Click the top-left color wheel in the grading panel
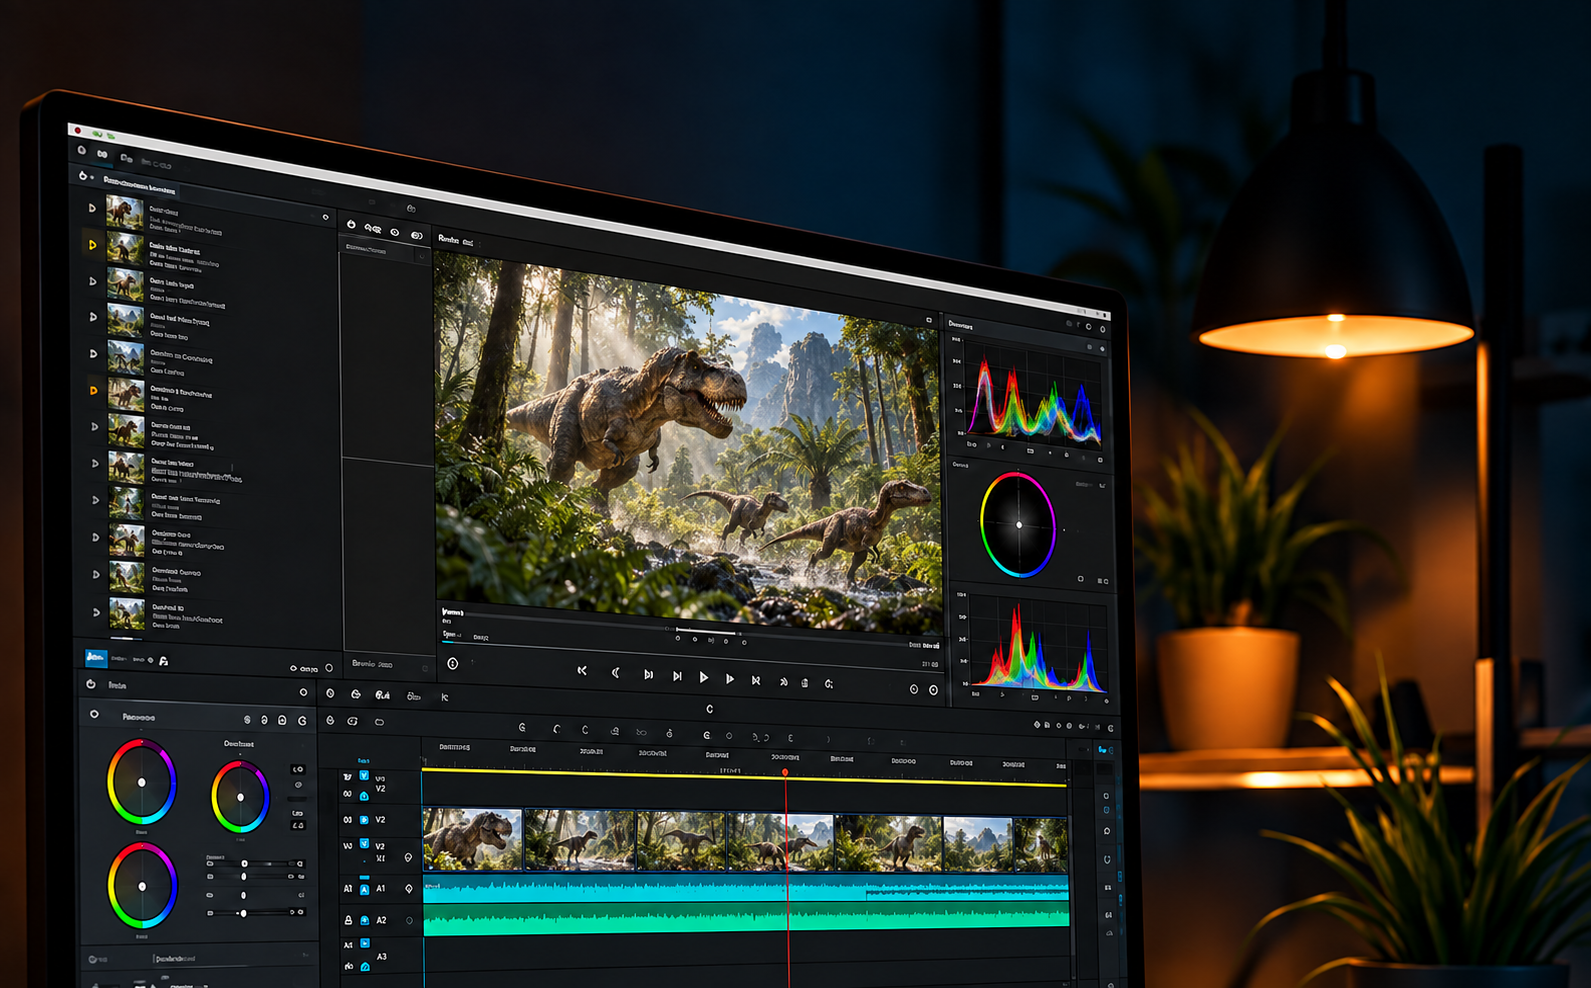The height and width of the screenshot is (988, 1591). click(141, 782)
